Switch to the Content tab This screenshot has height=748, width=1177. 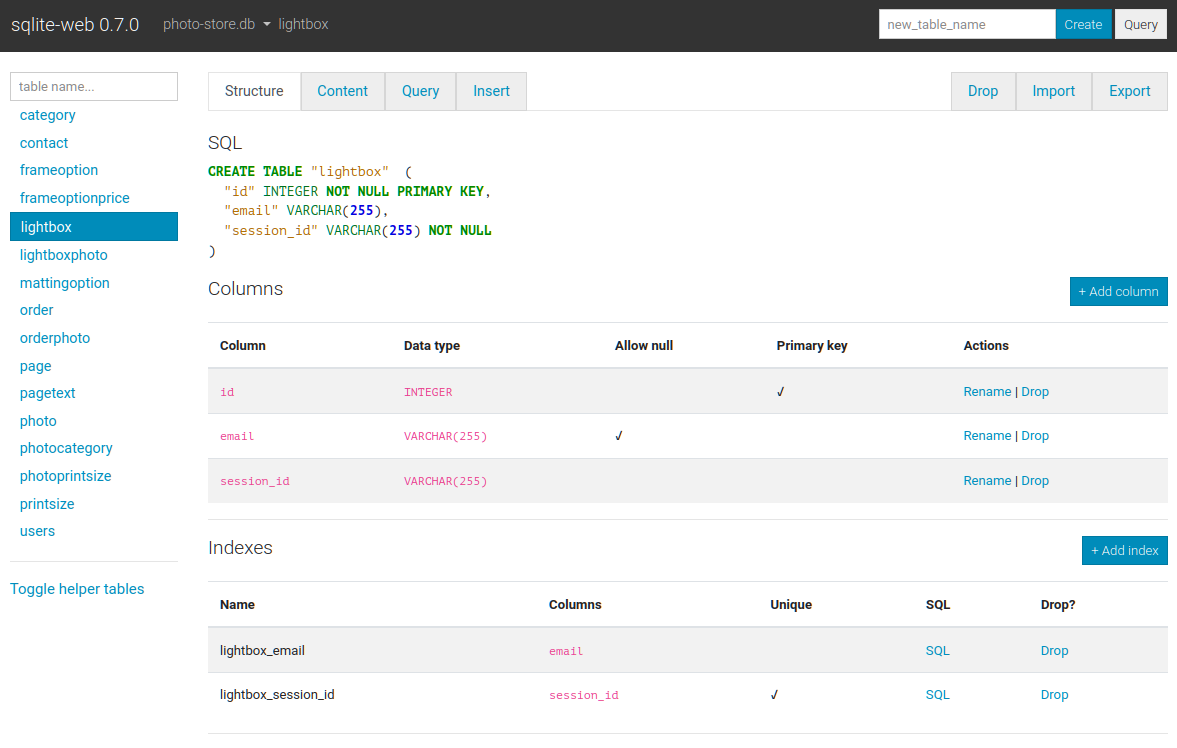(342, 91)
